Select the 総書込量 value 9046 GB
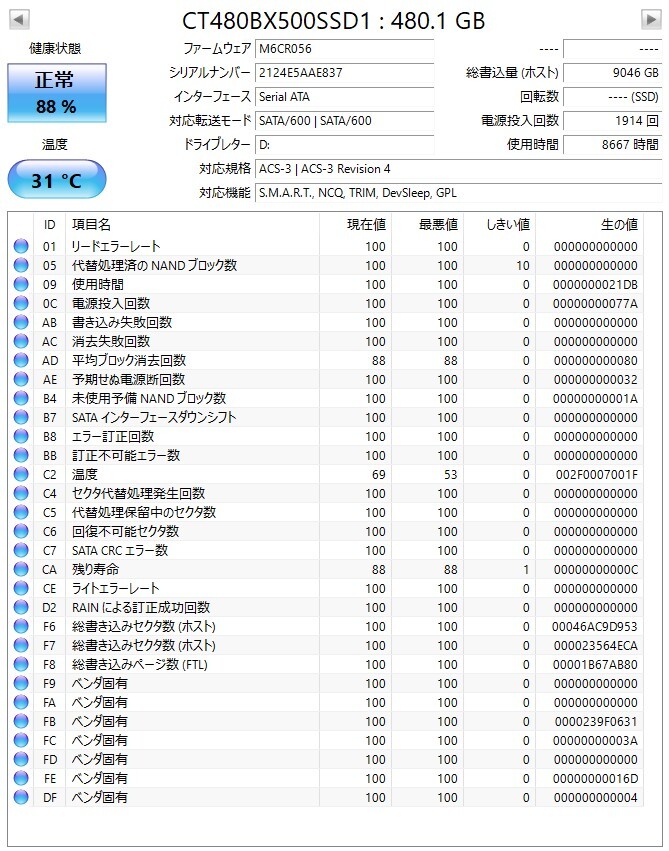The height and width of the screenshot is (851, 669). pos(613,73)
